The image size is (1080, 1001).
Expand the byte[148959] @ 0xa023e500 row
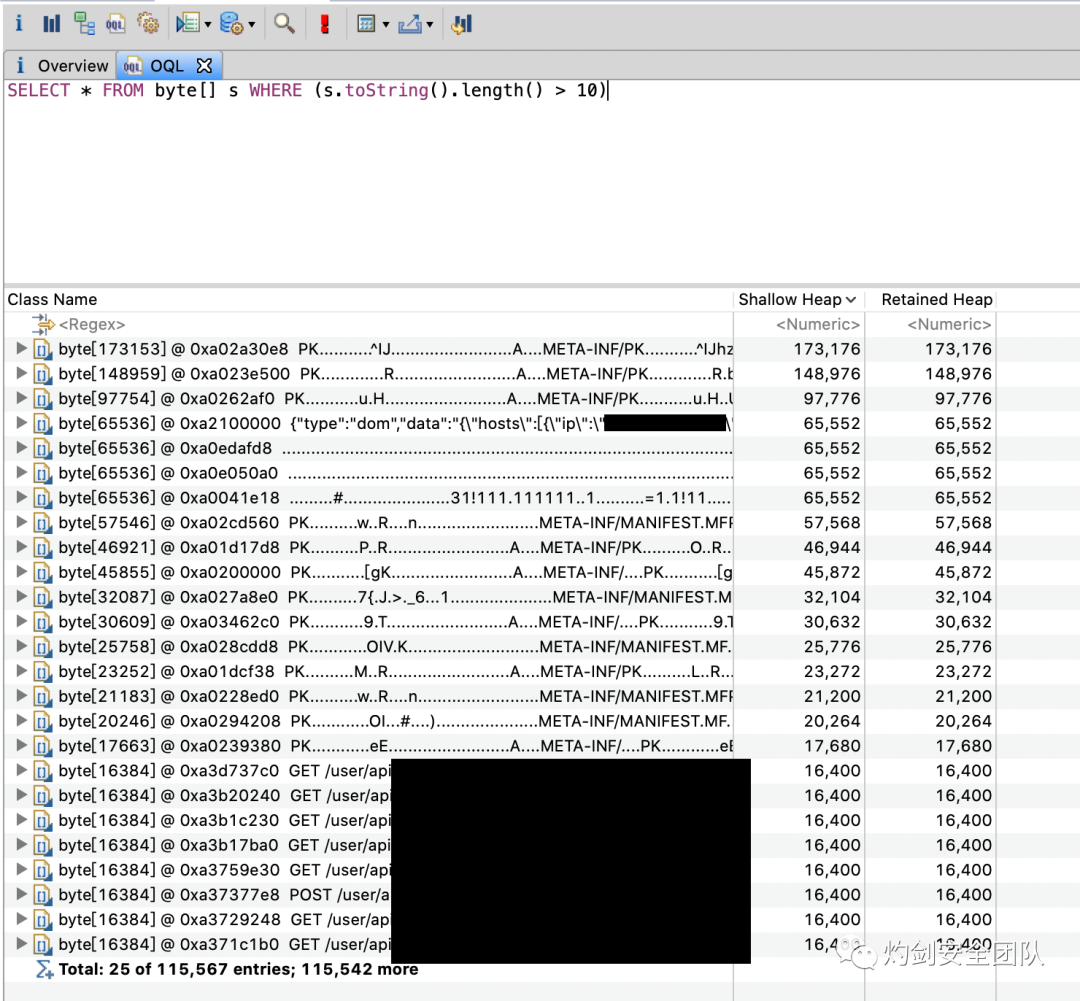21,373
